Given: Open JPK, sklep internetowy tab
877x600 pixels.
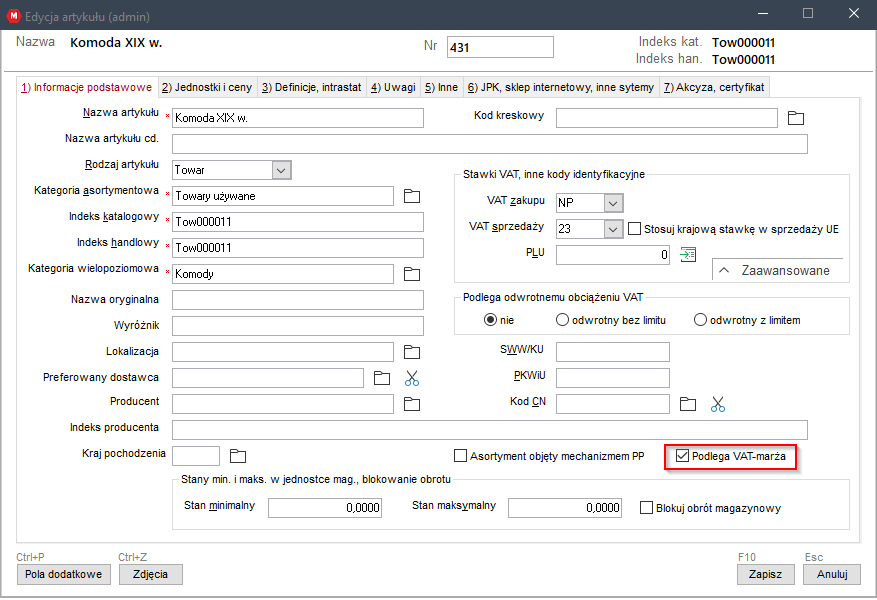Looking at the screenshot, I should [x=561, y=87].
